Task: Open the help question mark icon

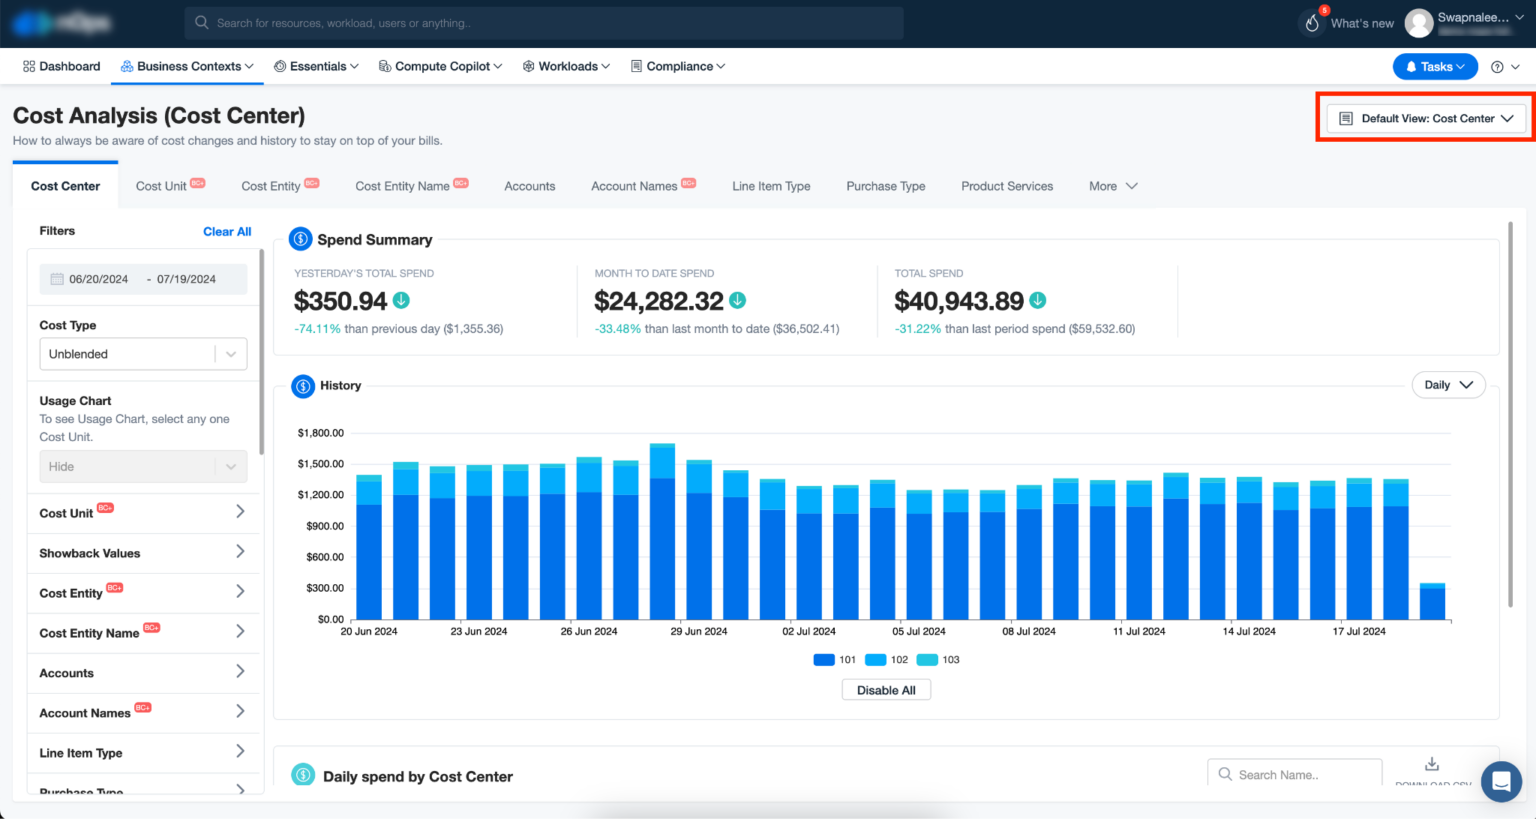Action: tap(1497, 67)
